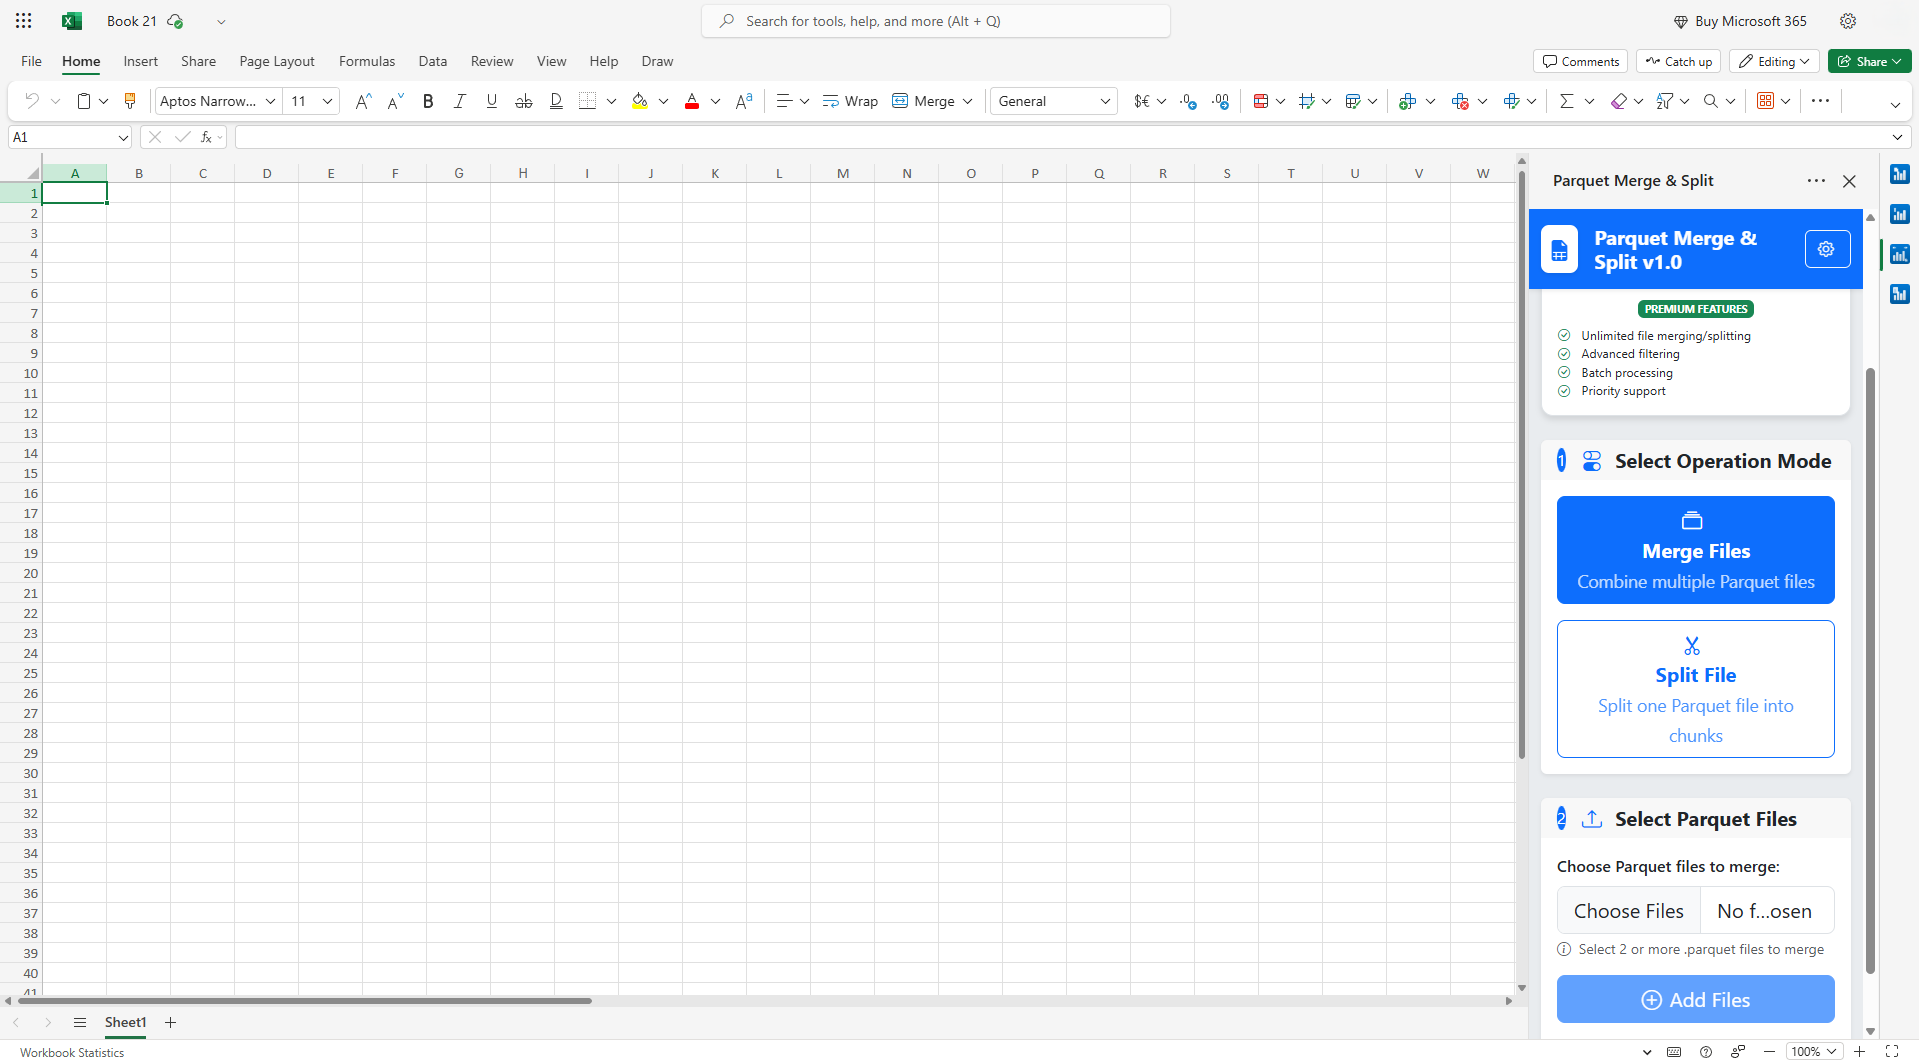Viewport: 1919px width, 1061px height.
Task: Switch to the Data tab
Action: [433, 61]
